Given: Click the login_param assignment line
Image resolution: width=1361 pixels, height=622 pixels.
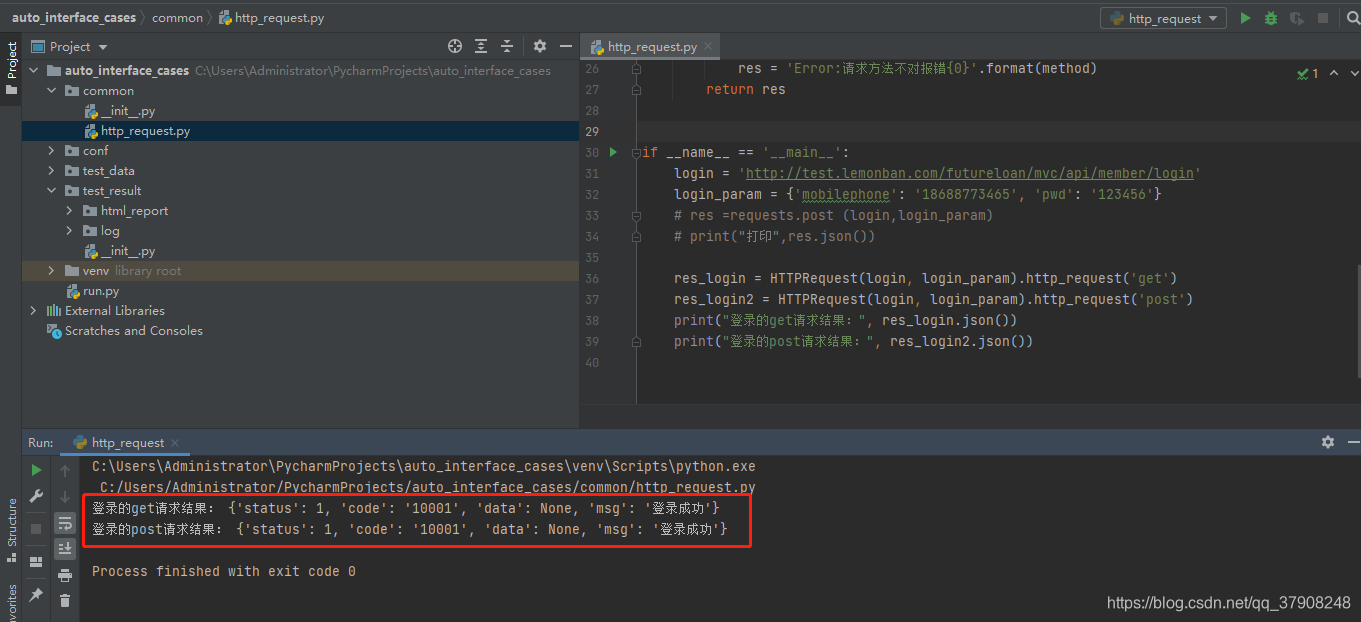Looking at the screenshot, I should pyautogui.click(x=918, y=194).
